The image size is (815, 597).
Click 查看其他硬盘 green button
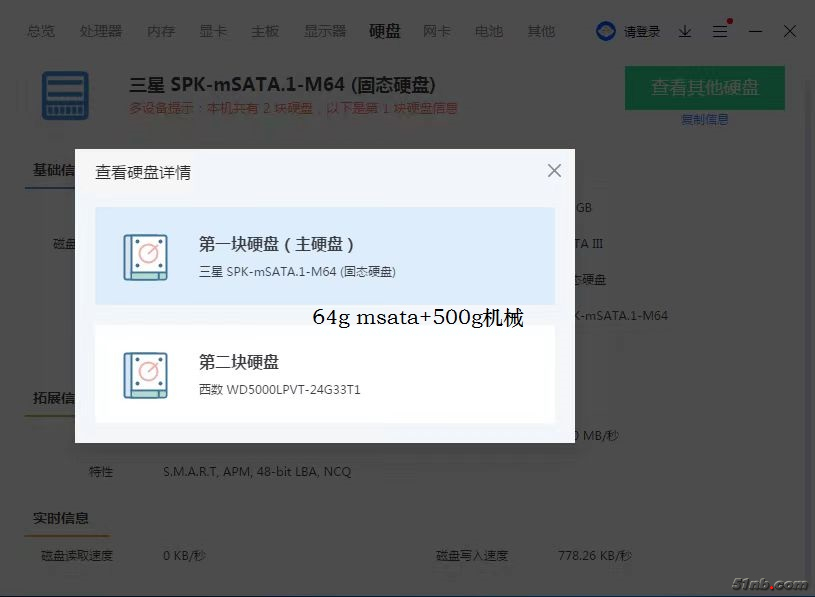(705, 88)
